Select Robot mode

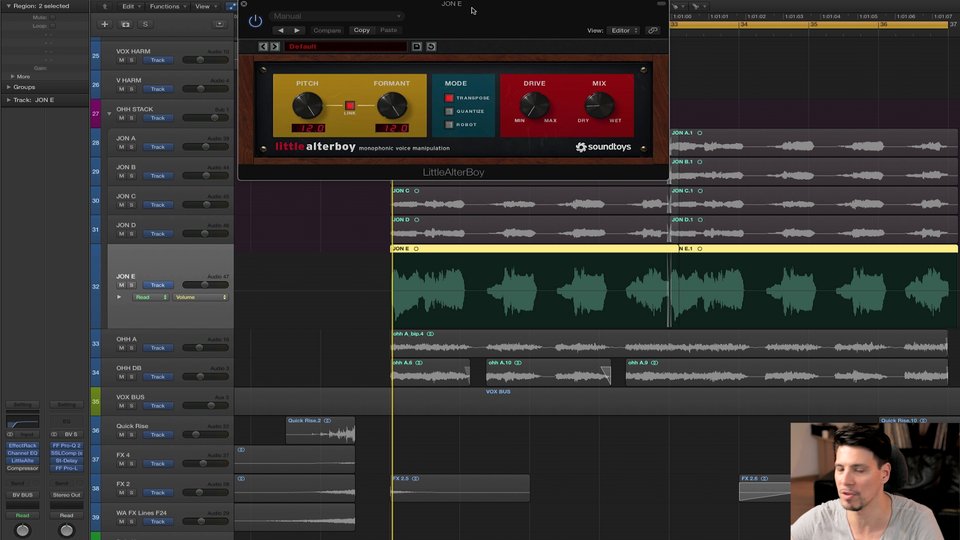point(449,125)
